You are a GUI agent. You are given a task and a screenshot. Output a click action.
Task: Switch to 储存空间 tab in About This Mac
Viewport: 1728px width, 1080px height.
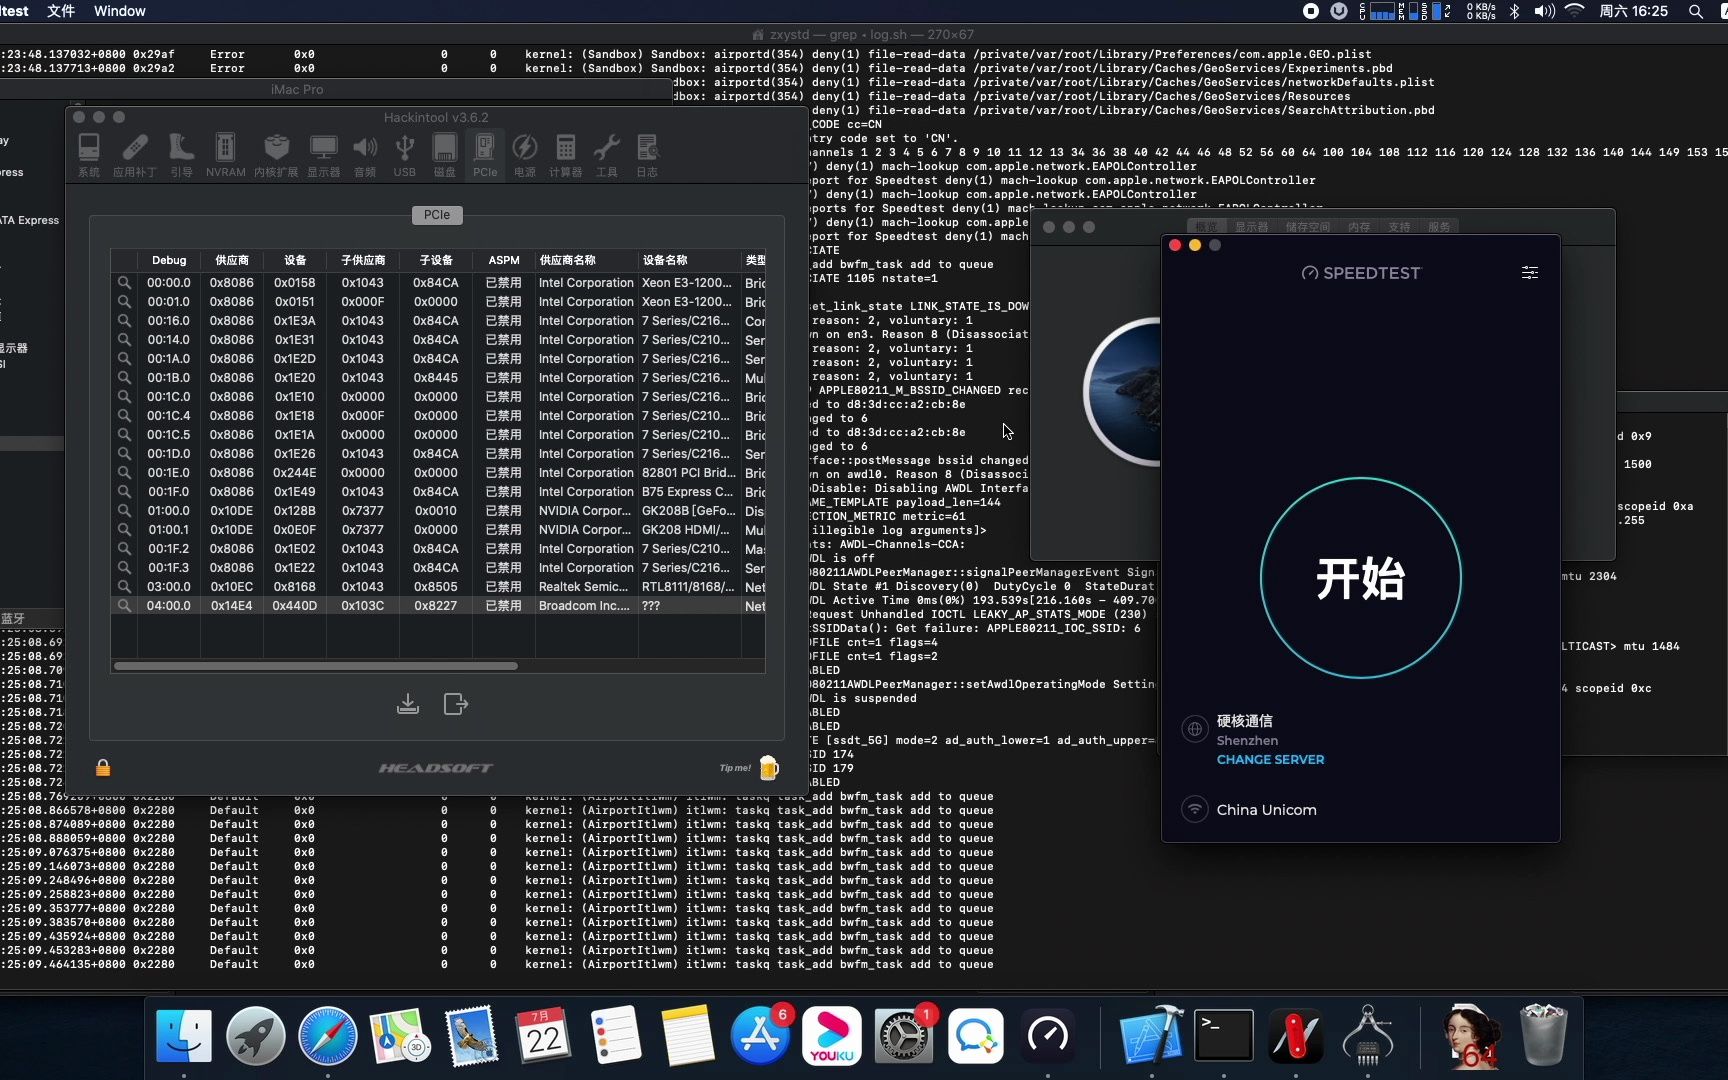(x=1308, y=227)
